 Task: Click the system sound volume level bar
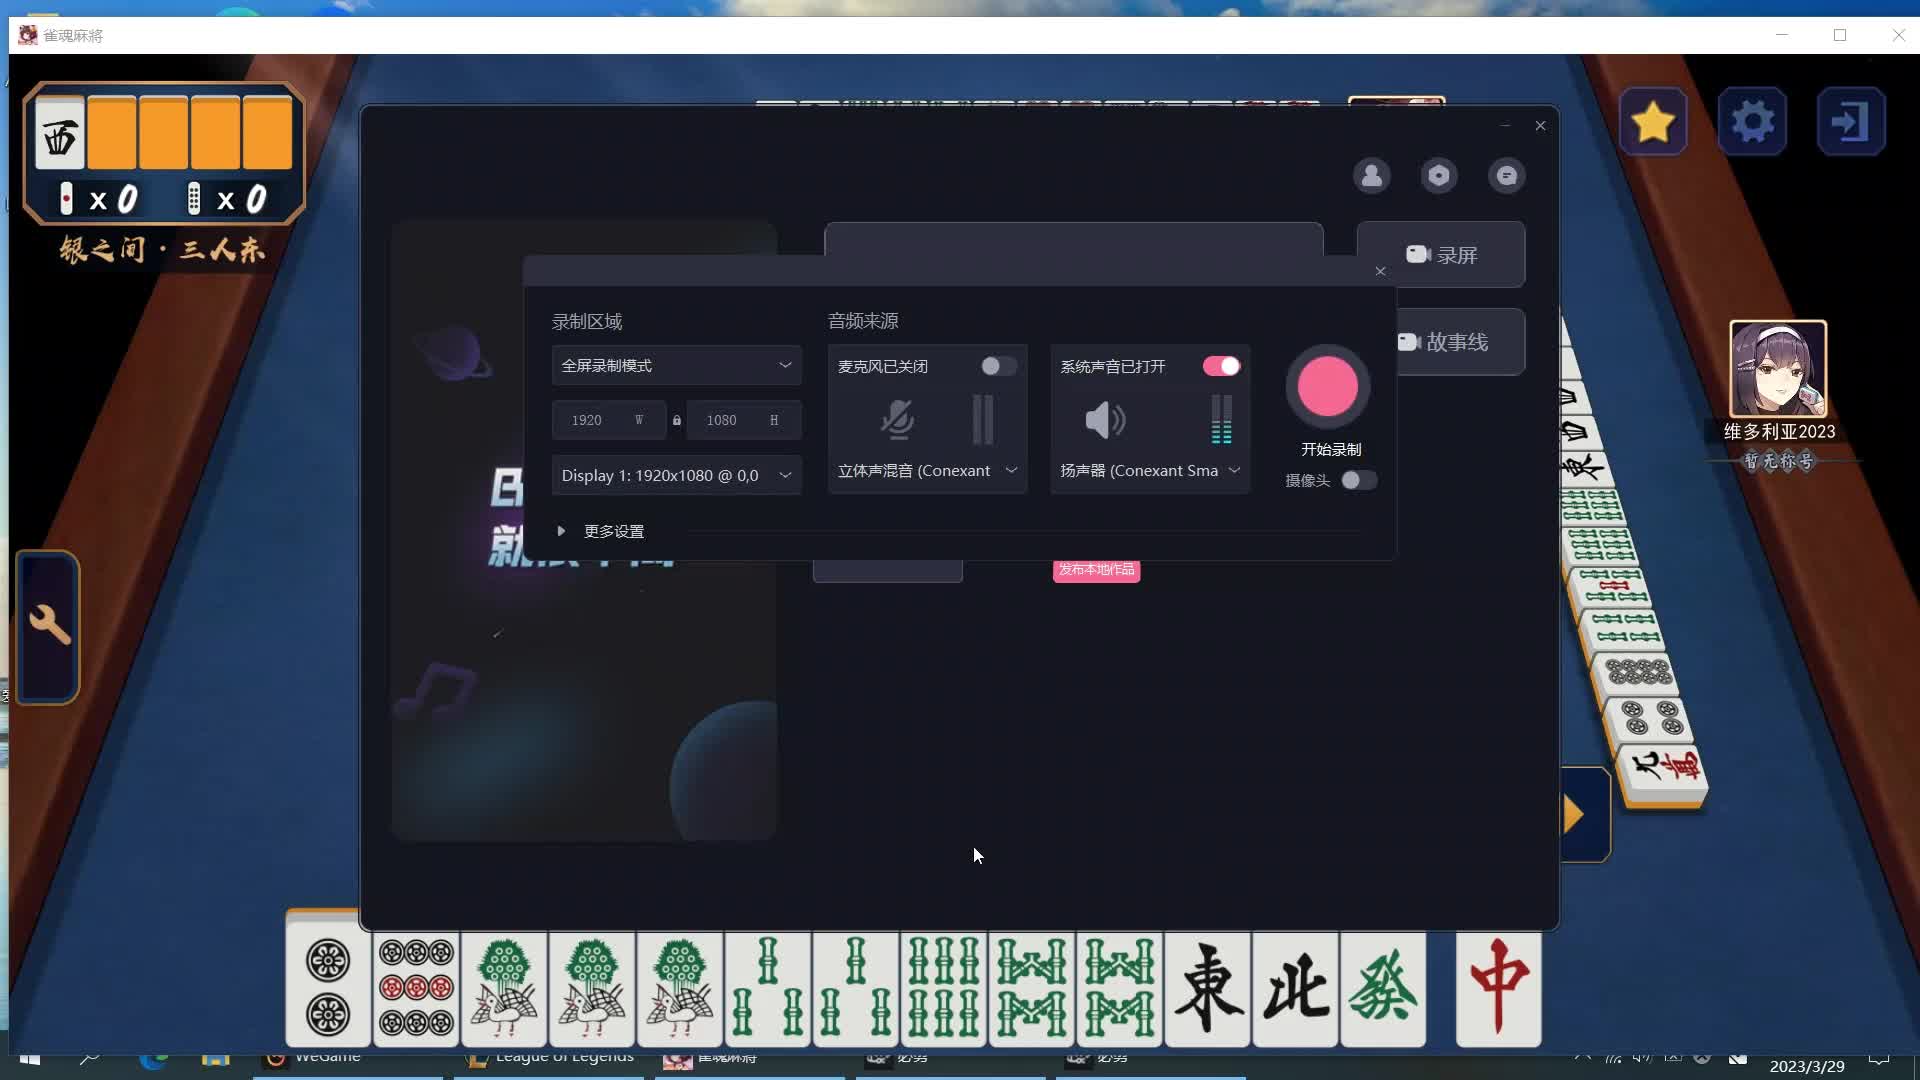click(x=1221, y=420)
